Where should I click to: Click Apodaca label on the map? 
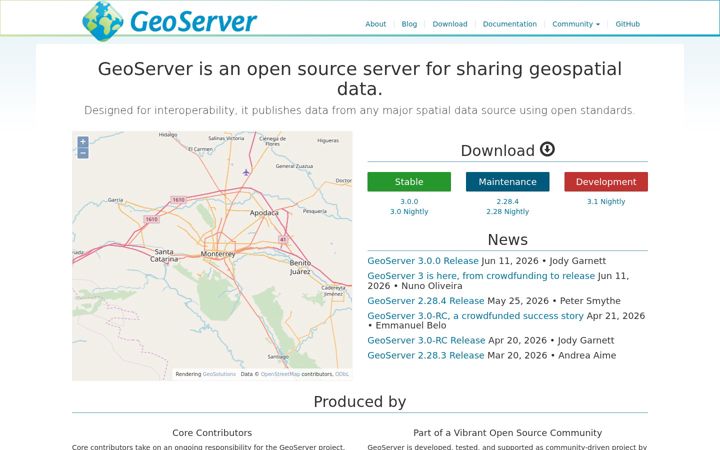(x=264, y=213)
